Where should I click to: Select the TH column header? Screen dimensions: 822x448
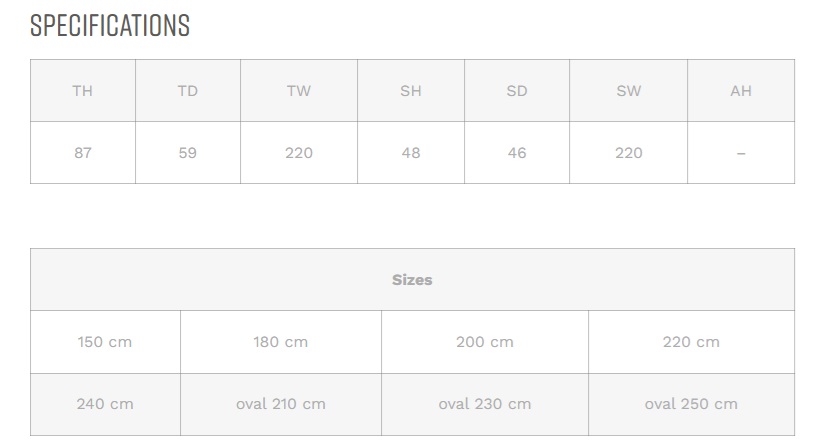coord(83,91)
